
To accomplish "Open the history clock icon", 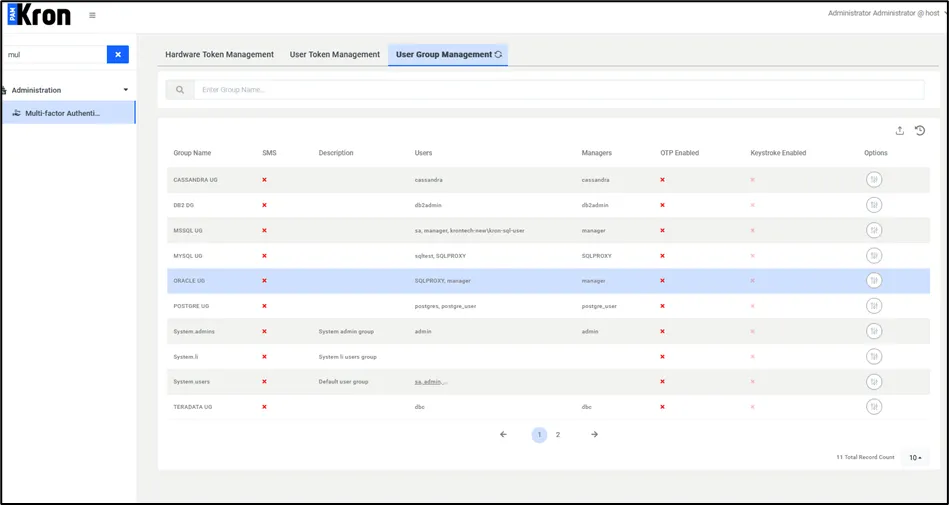I will point(920,130).
